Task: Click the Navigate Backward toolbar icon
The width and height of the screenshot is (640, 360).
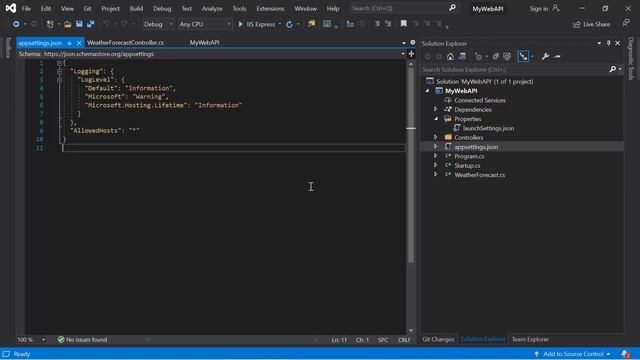Action: tap(16, 24)
